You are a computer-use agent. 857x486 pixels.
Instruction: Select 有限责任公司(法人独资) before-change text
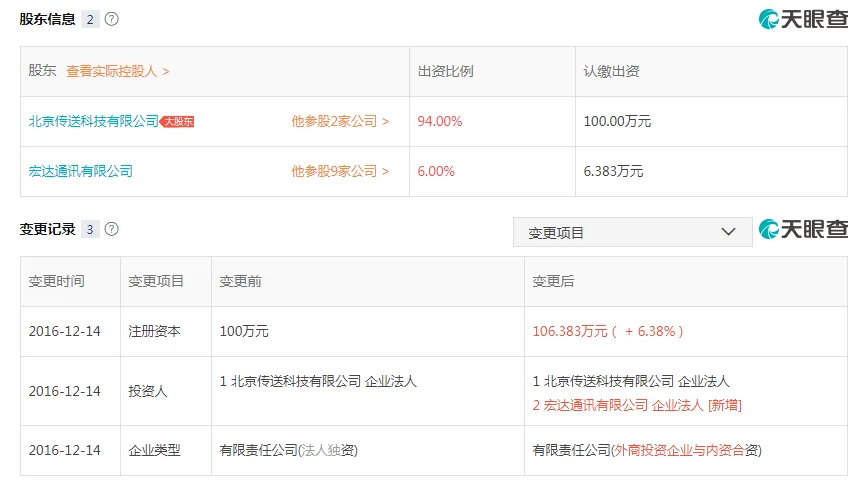tap(289, 450)
